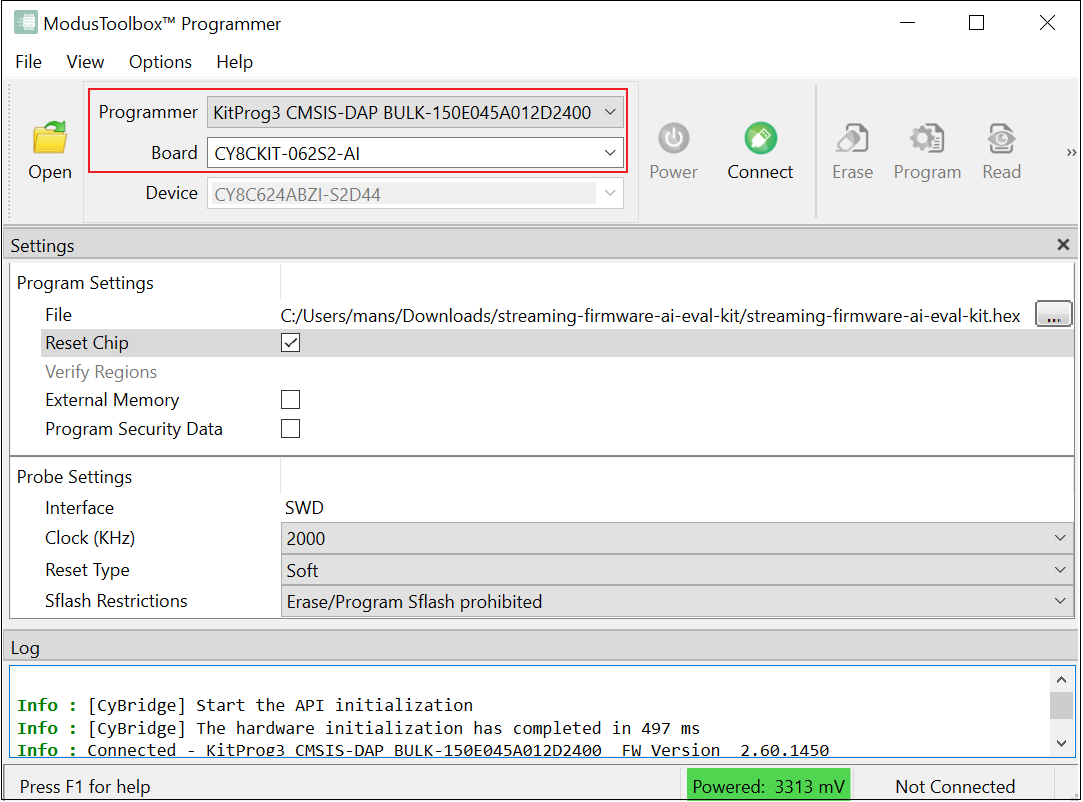Open the File menu
The height and width of the screenshot is (802, 1083).
tap(28, 62)
